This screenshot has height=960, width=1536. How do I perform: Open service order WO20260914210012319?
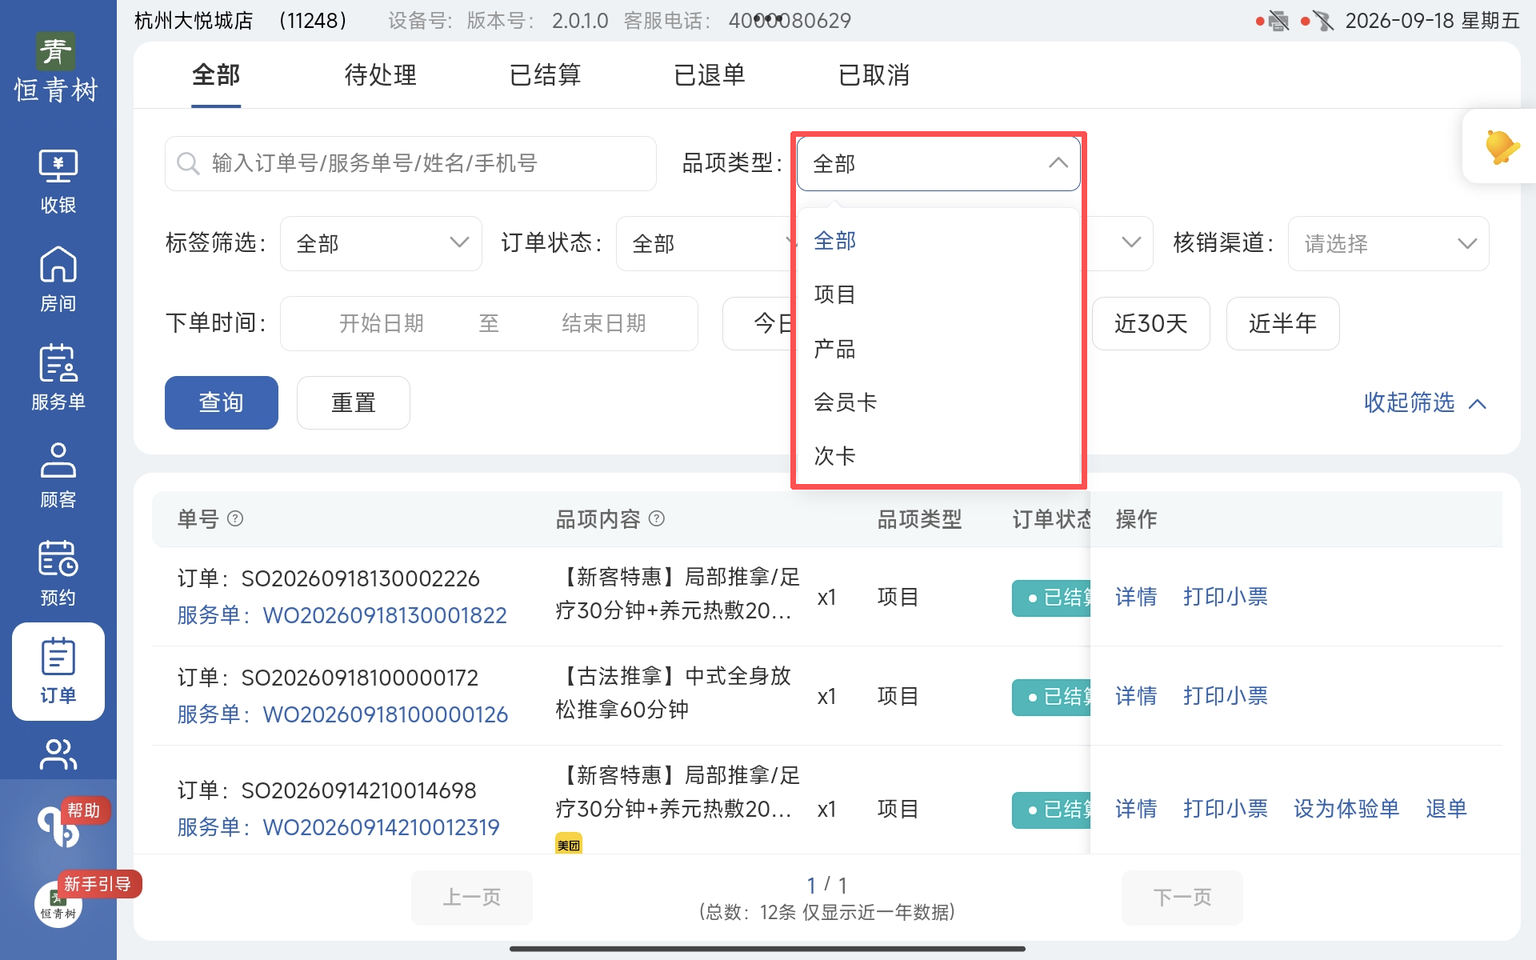(381, 828)
